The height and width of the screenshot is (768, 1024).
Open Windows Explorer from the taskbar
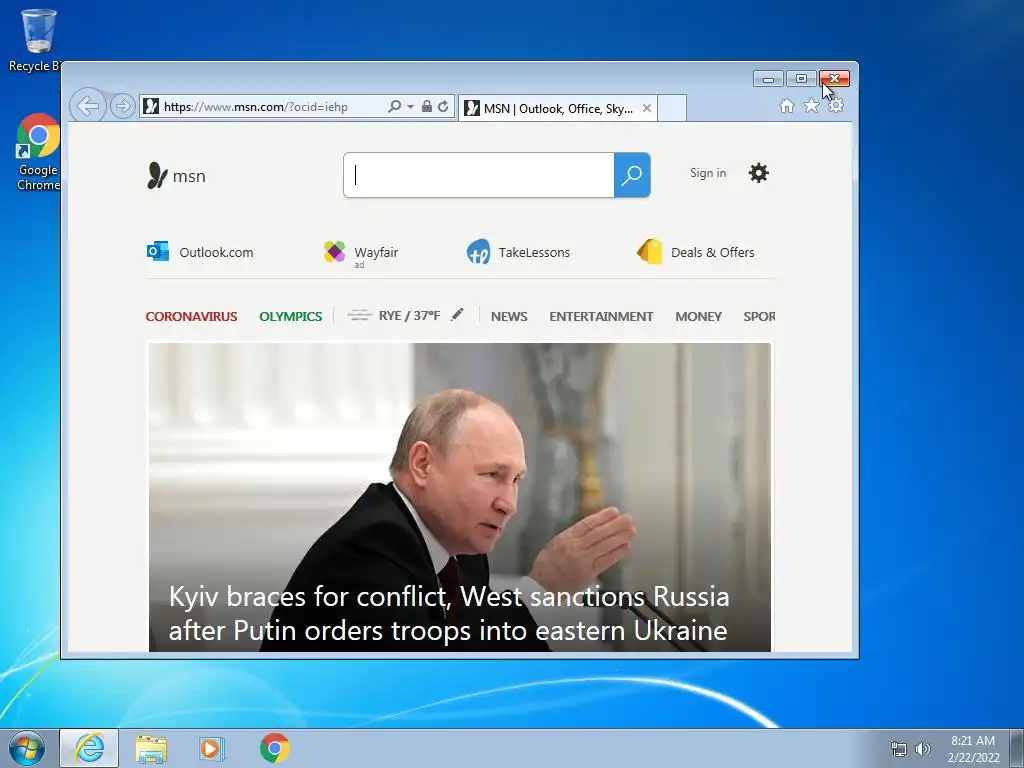pos(151,749)
